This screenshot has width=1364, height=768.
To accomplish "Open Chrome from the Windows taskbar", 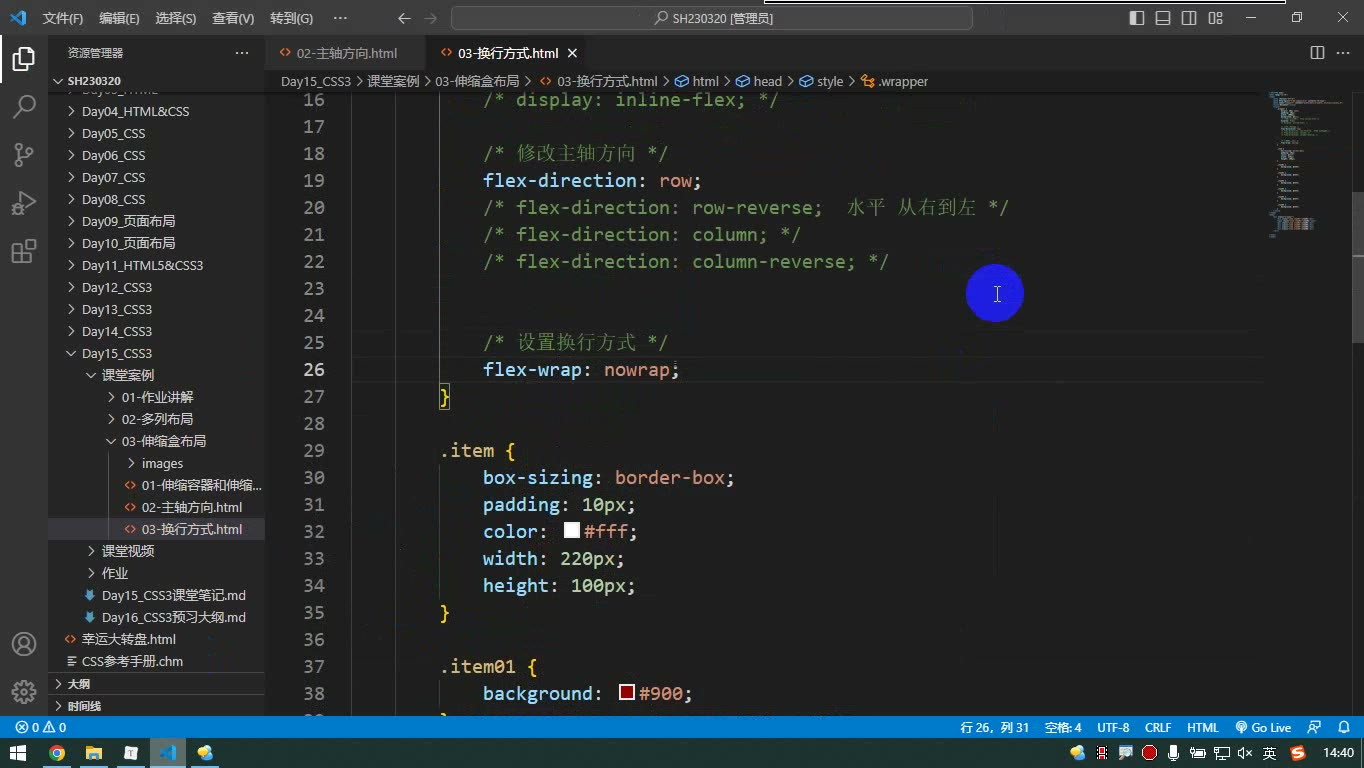I will [57, 753].
